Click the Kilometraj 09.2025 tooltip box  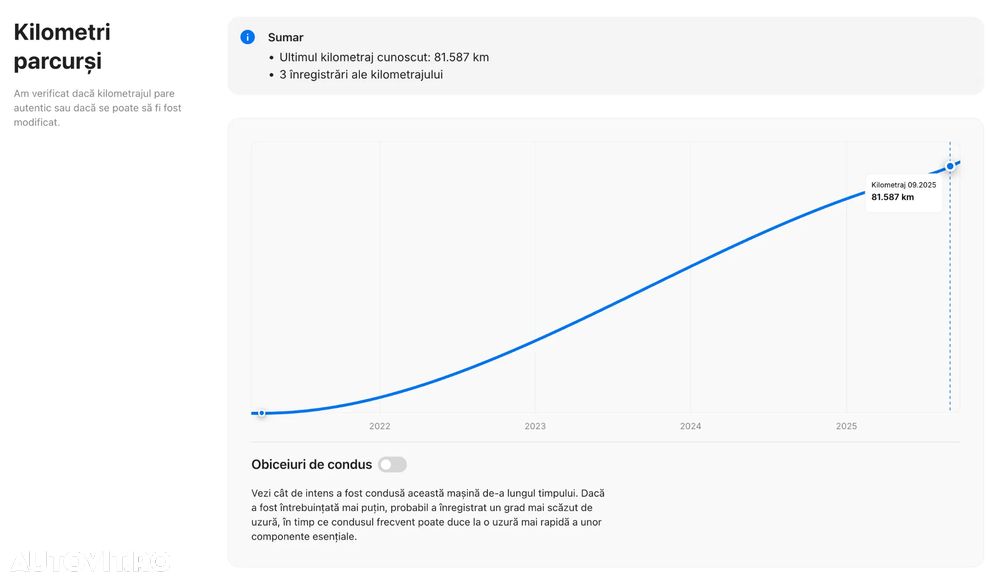pyautogui.click(x=903, y=191)
